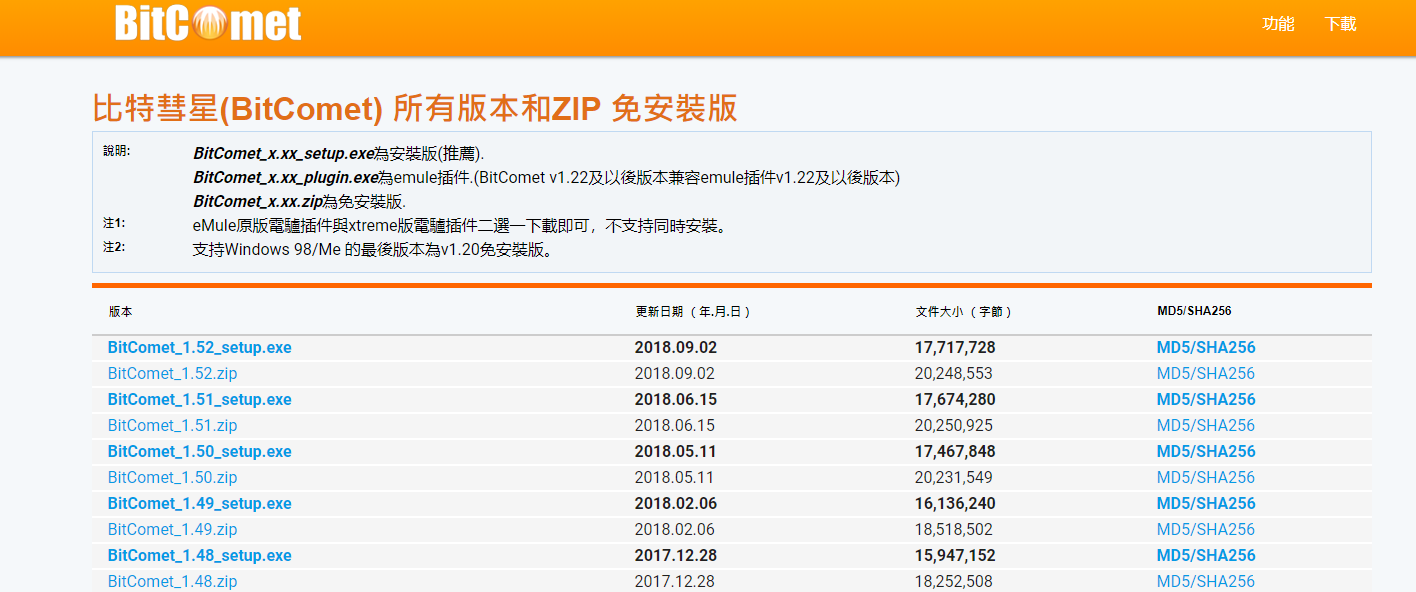
Task: Click the BitComet logo
Action: tap(208, 23)
